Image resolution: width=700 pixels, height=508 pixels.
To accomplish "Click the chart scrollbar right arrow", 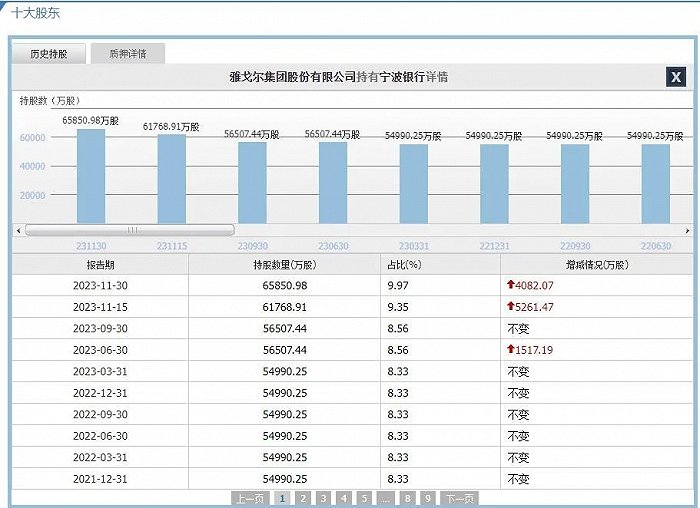I will 687,230.
